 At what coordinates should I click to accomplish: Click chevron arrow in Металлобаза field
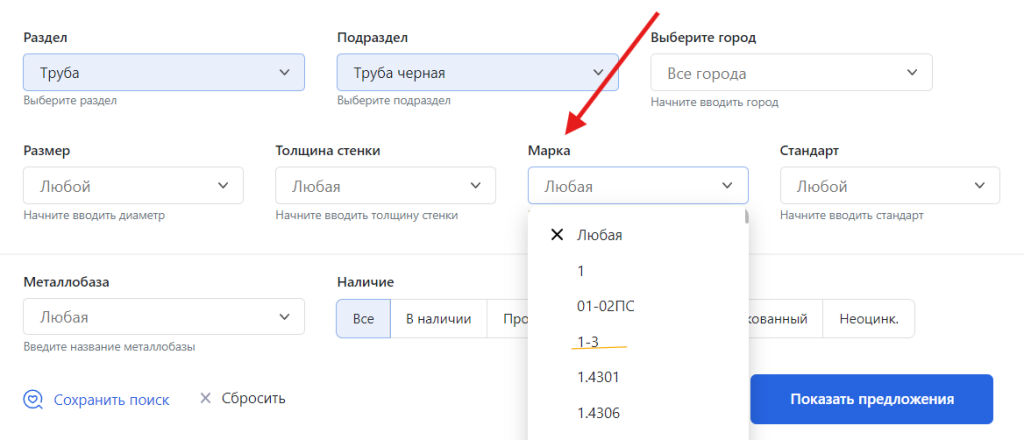click(283, 317)
